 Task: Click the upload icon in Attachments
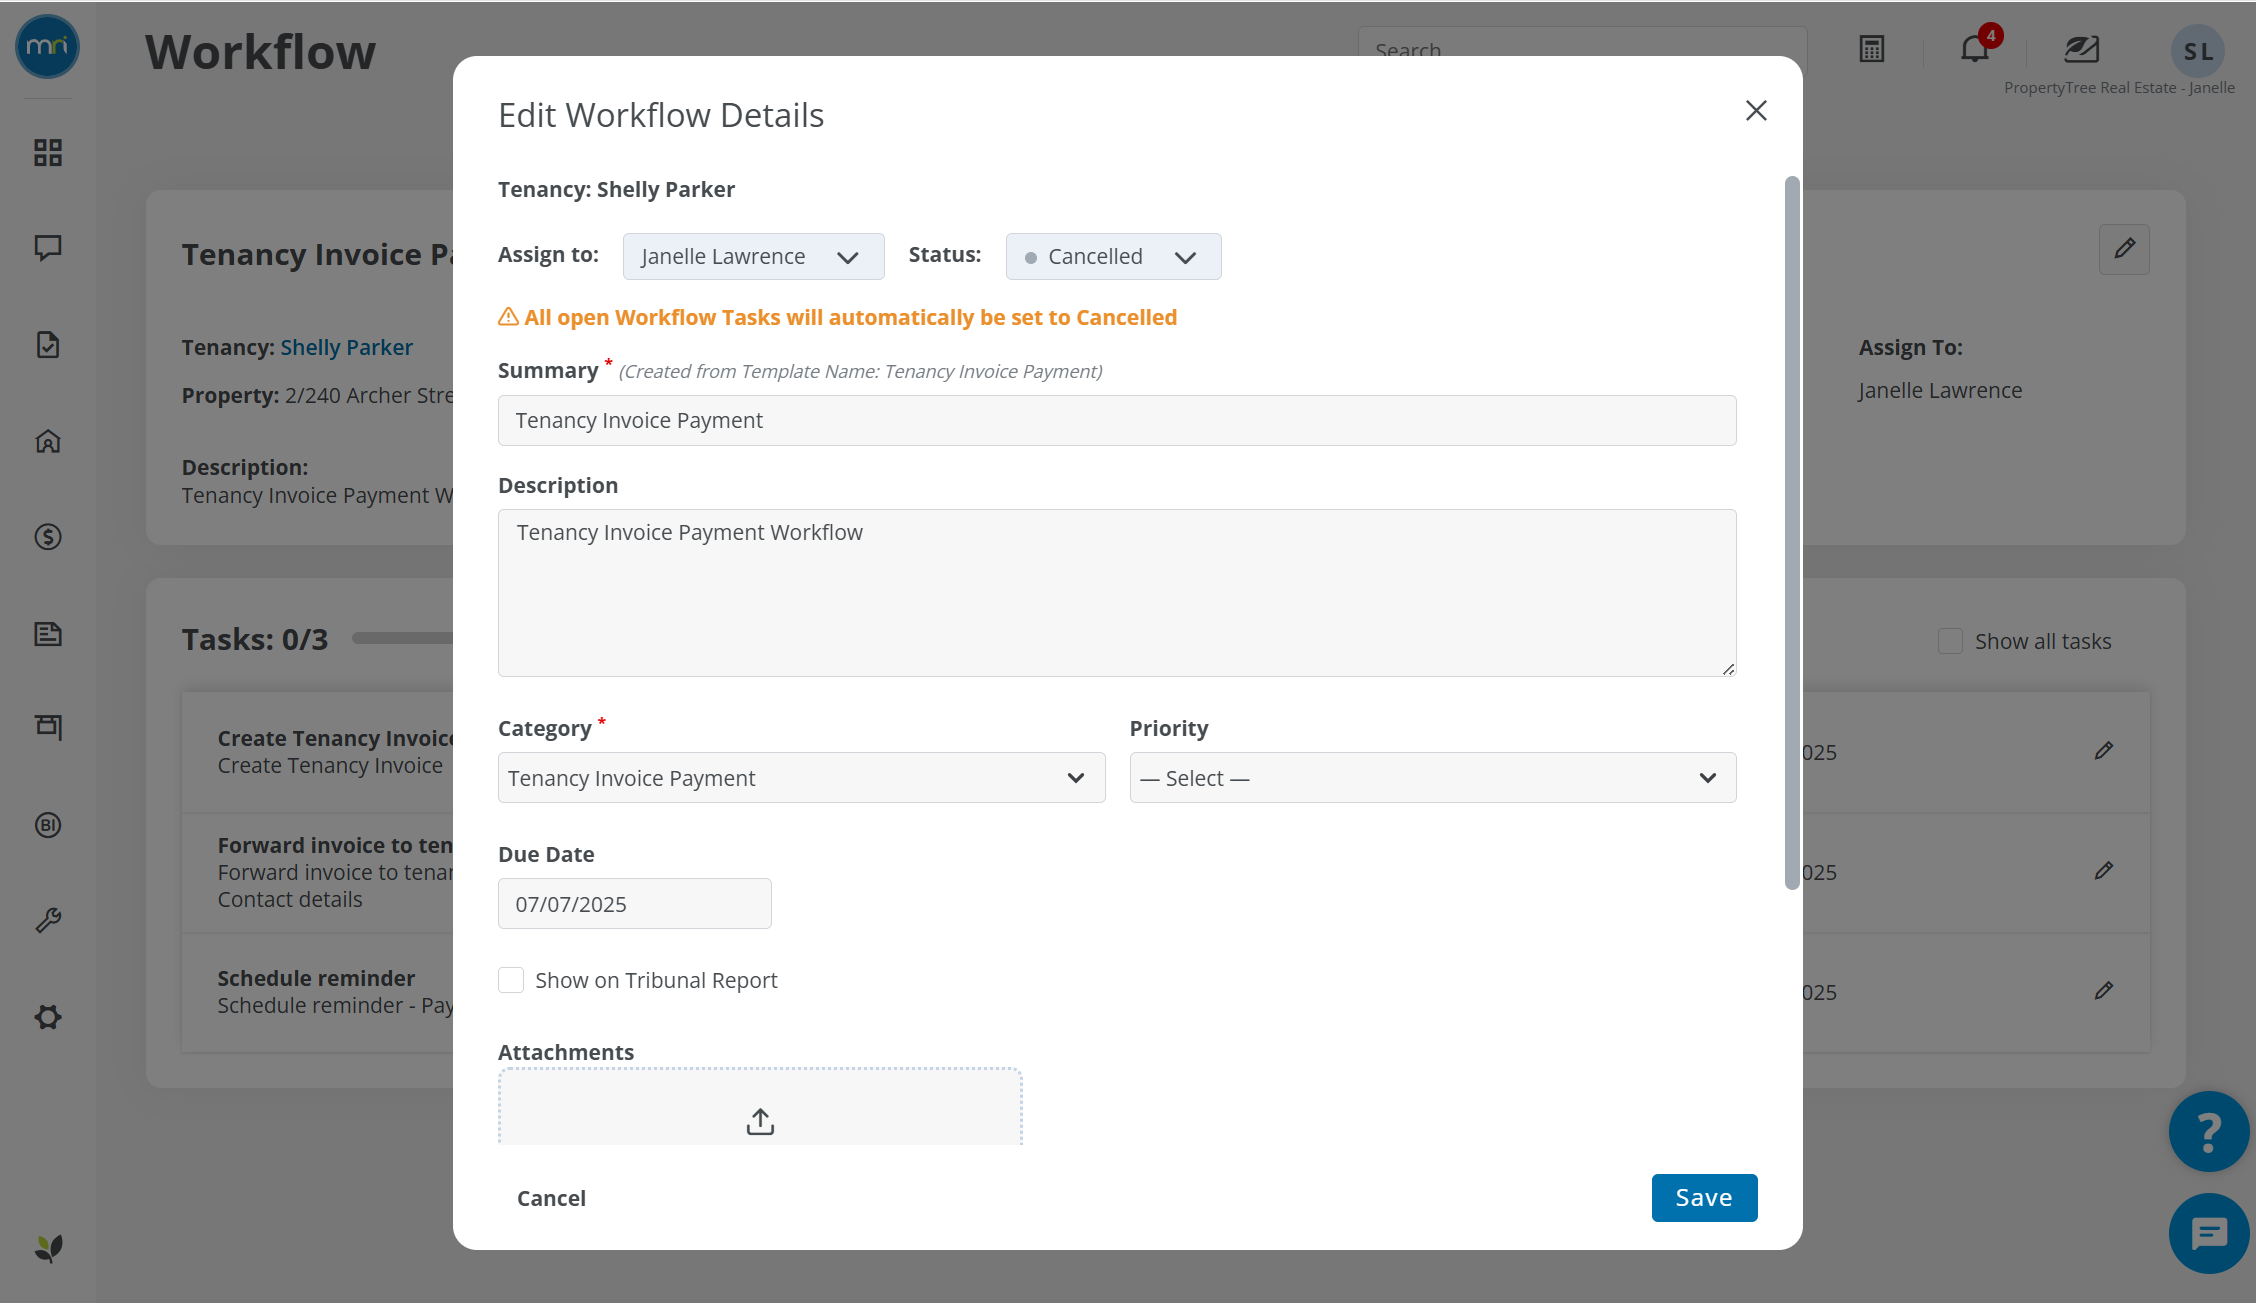coord(760,1121)
